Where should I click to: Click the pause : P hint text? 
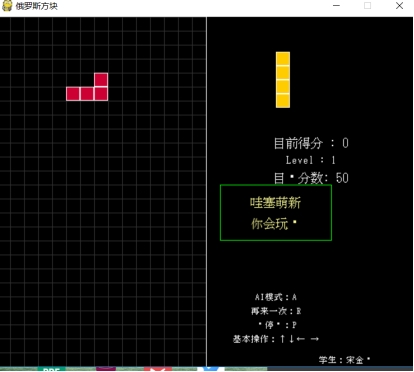(x=277, y=325)
